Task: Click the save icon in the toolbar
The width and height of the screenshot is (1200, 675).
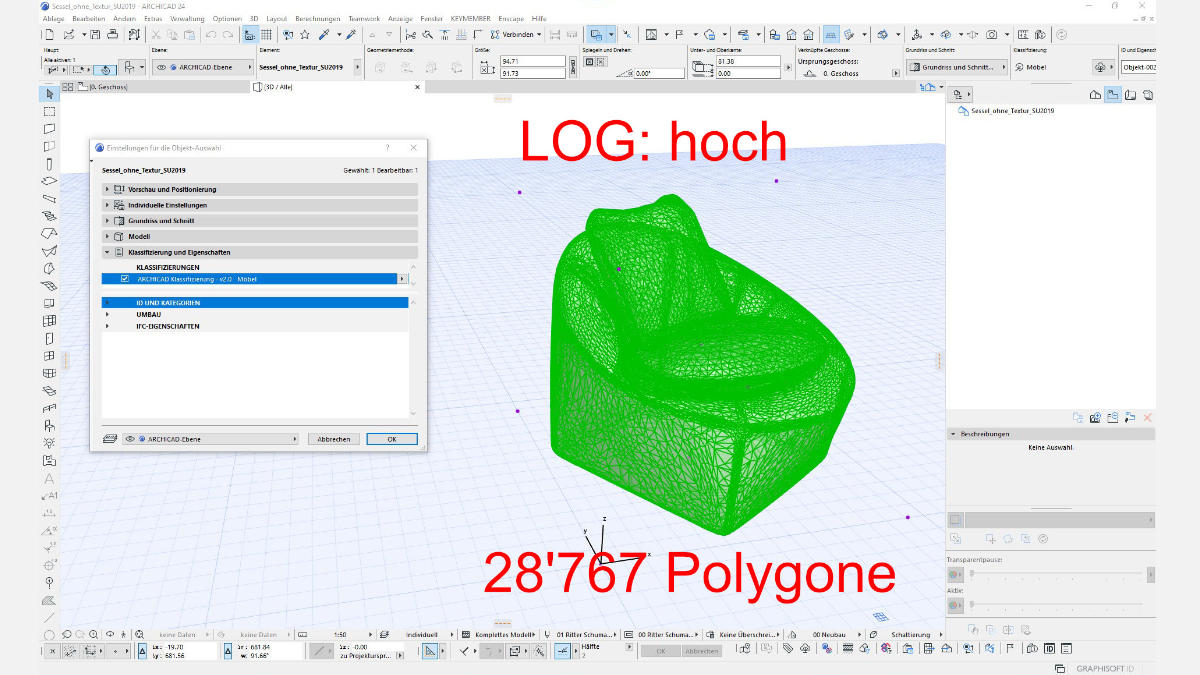Action: [94, 34]
